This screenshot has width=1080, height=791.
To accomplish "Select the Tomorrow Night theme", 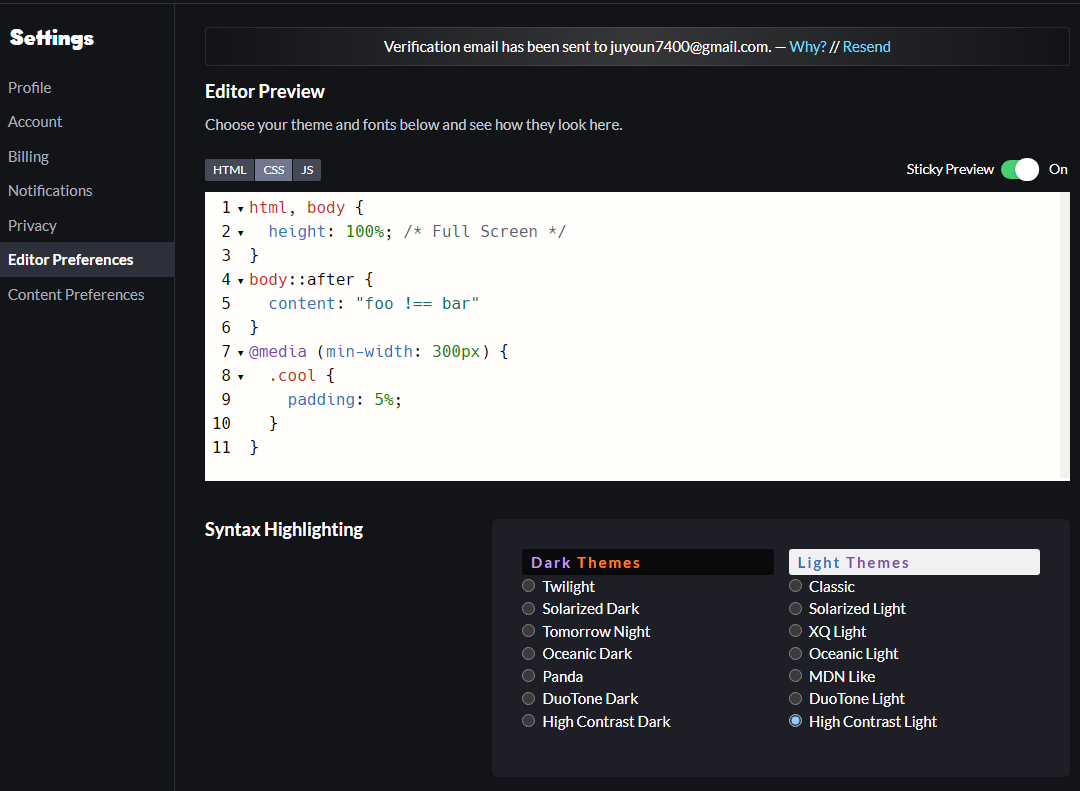I will click(528, 630).
